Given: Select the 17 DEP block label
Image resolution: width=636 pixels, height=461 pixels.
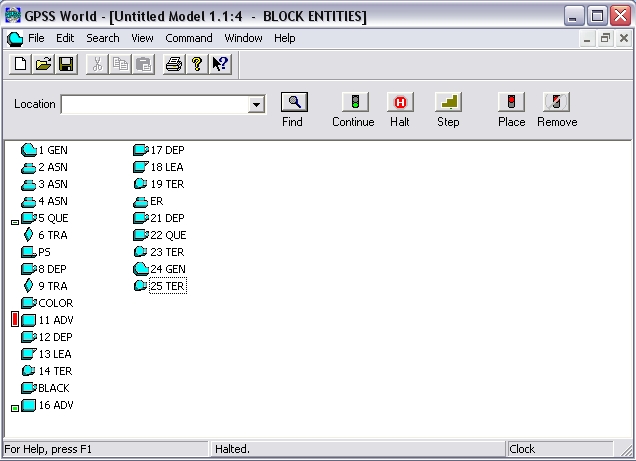Looking at the screenshot, I should click(168, 150).
